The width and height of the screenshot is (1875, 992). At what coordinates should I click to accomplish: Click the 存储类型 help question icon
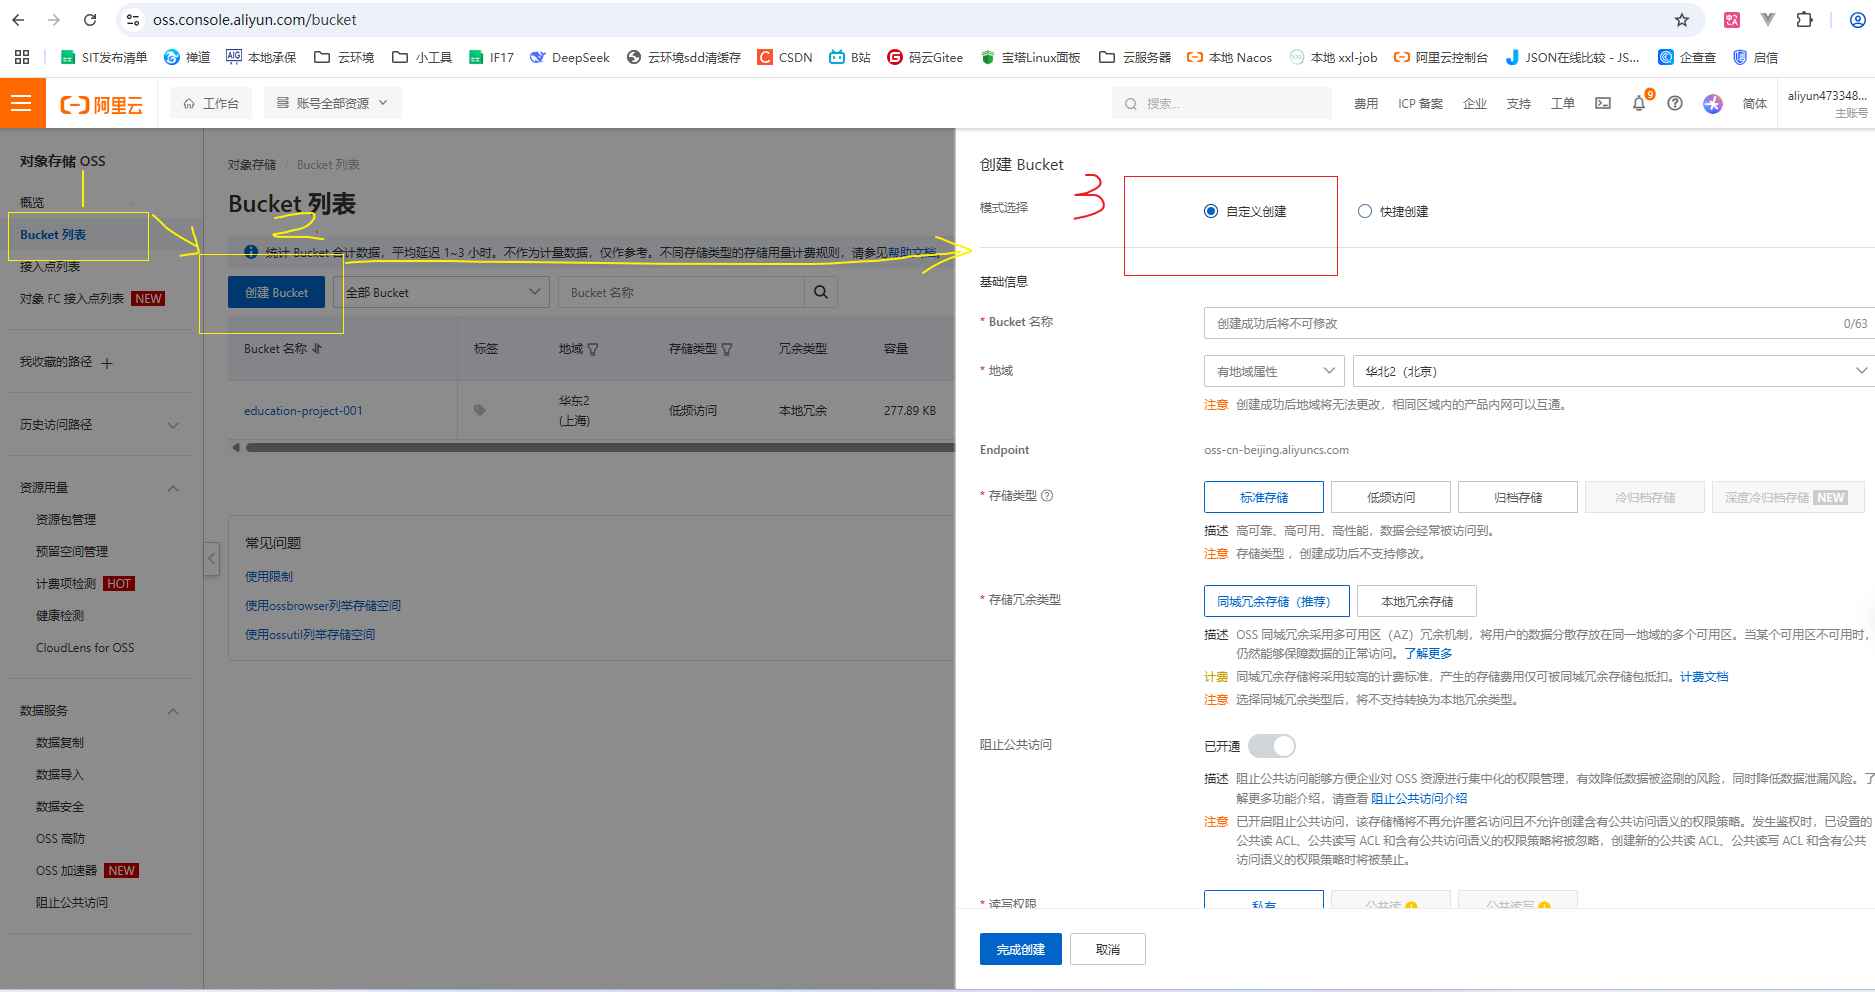(1047, 496)
